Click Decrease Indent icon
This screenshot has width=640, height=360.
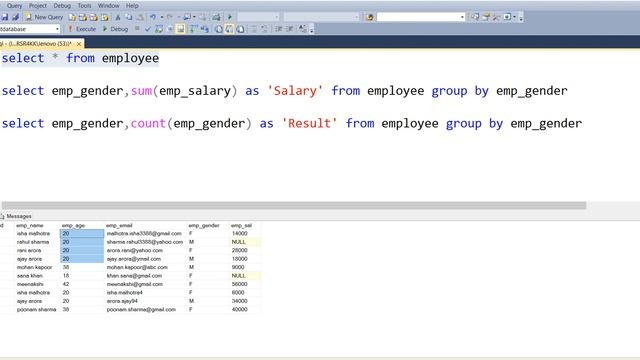279,29
